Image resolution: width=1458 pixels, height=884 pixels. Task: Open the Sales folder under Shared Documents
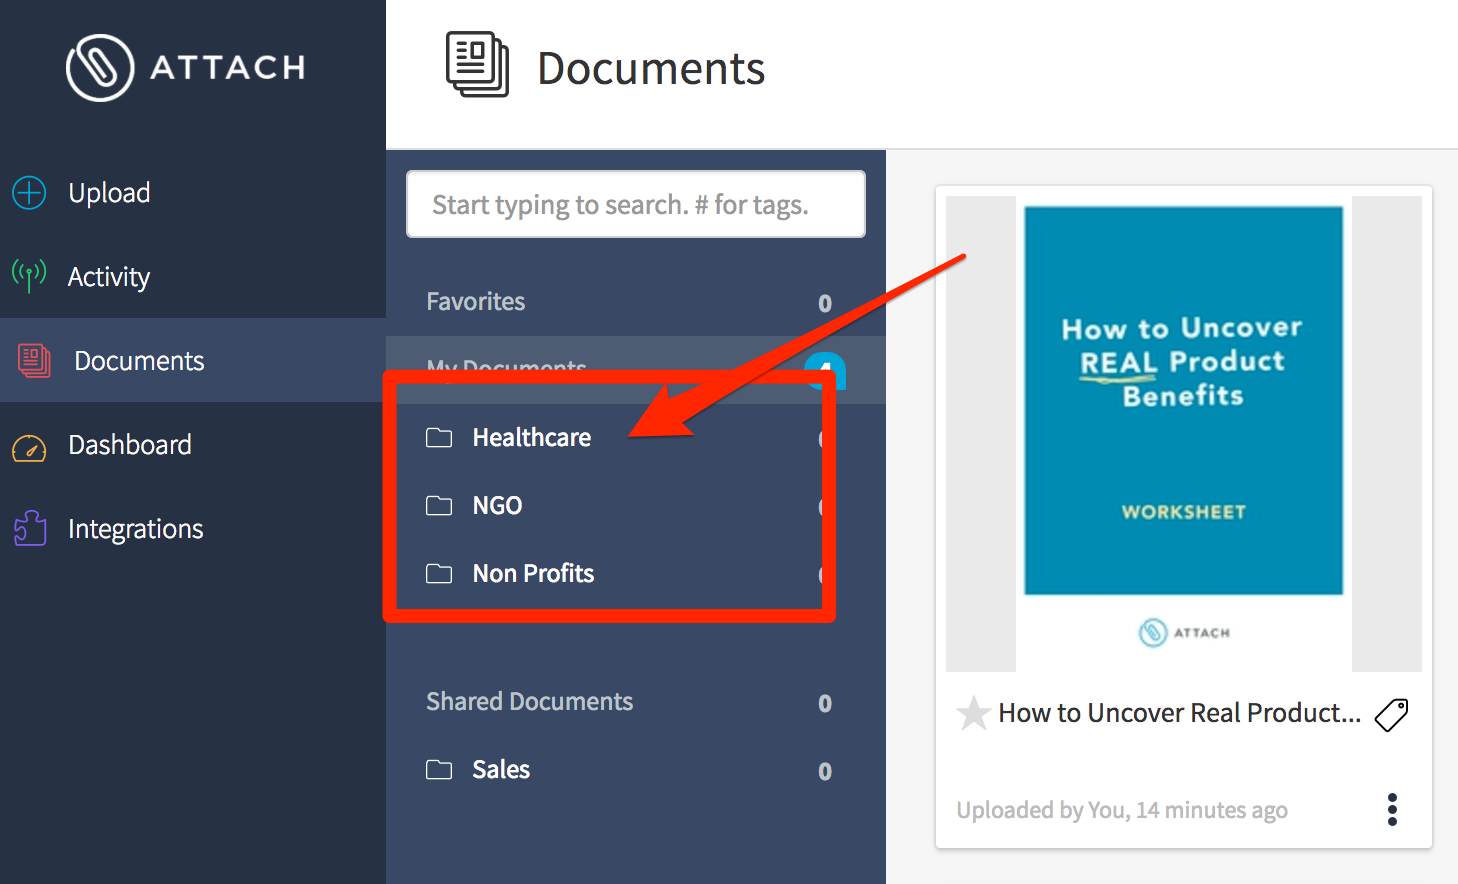[x=500, y=769]
